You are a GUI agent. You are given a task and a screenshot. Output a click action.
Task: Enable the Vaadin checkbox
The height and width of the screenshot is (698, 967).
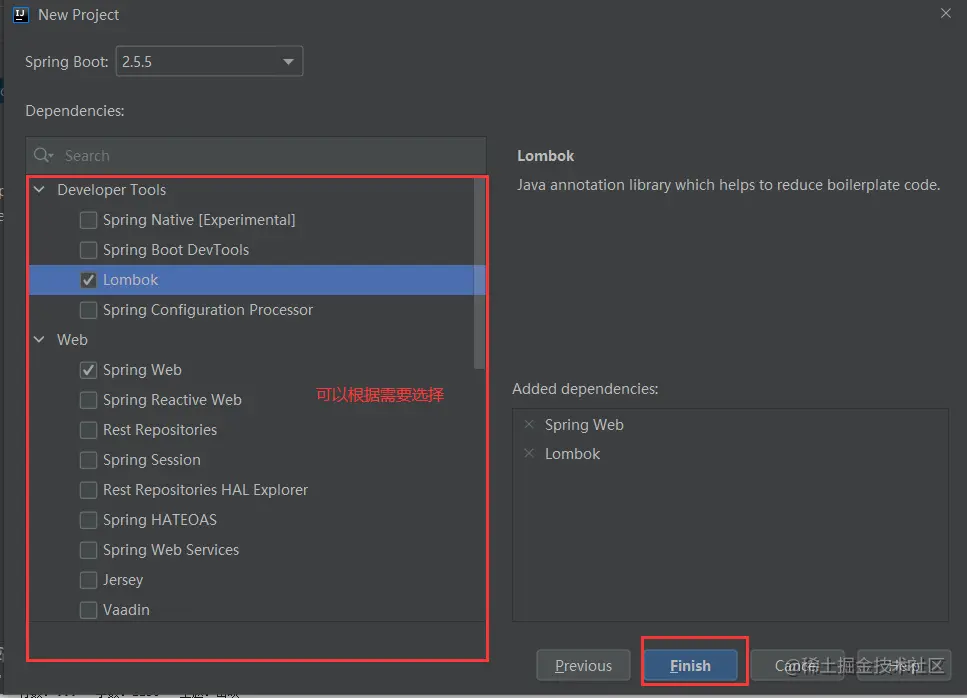(88, 610)
